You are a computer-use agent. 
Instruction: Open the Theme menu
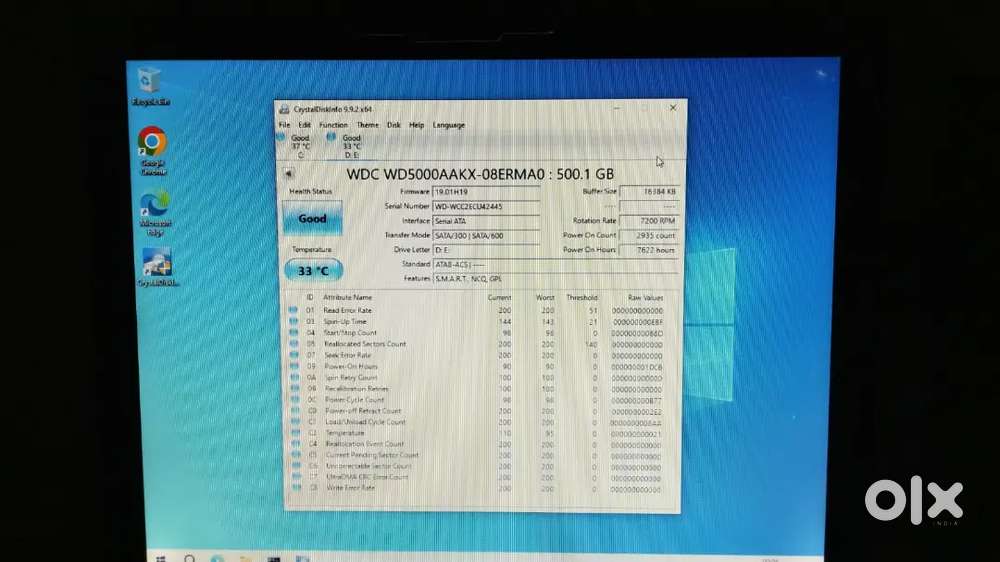point(367,125)
